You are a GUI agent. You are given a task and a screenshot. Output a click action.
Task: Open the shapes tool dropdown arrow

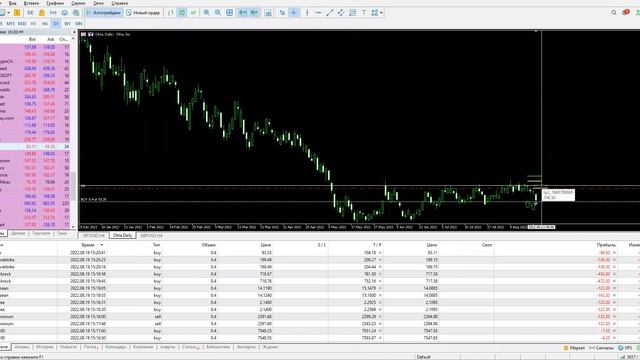[x=381, y=13]
